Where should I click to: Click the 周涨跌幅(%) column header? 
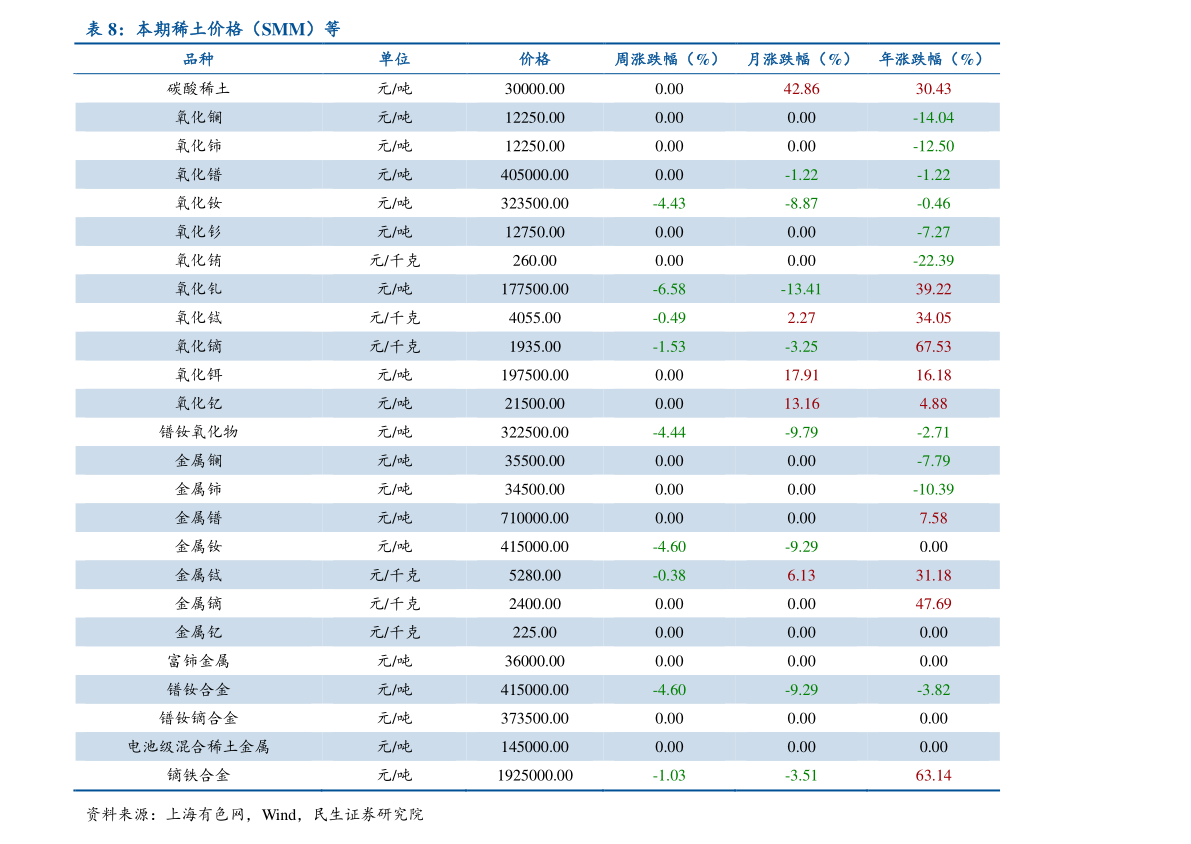[667, 59]
